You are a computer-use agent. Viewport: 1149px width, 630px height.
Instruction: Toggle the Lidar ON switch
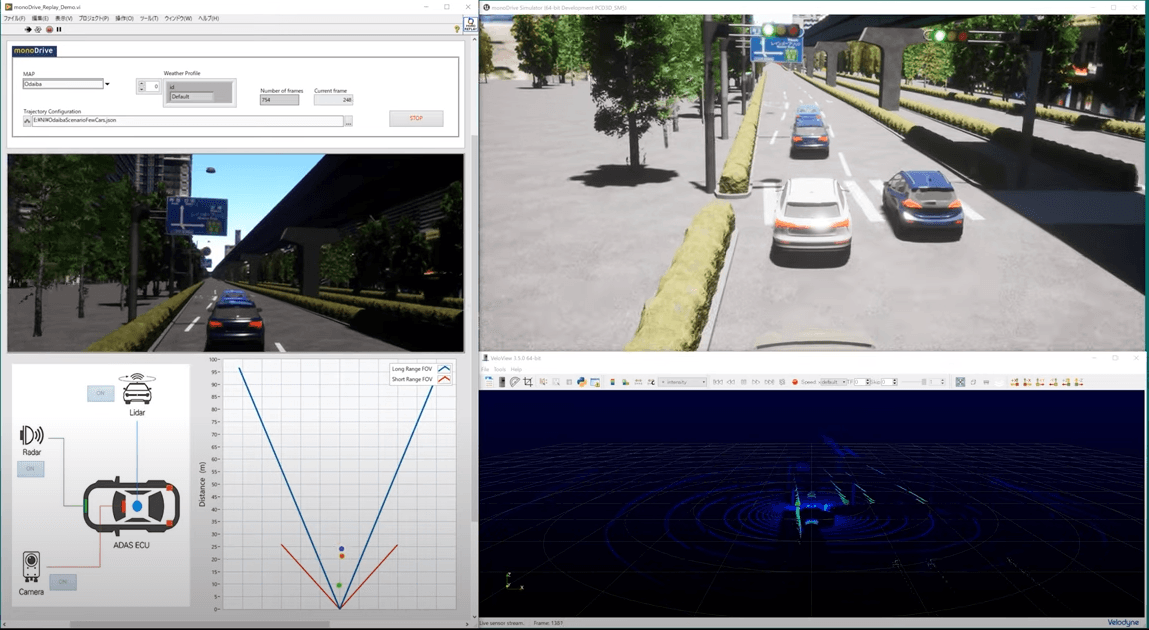100,394
